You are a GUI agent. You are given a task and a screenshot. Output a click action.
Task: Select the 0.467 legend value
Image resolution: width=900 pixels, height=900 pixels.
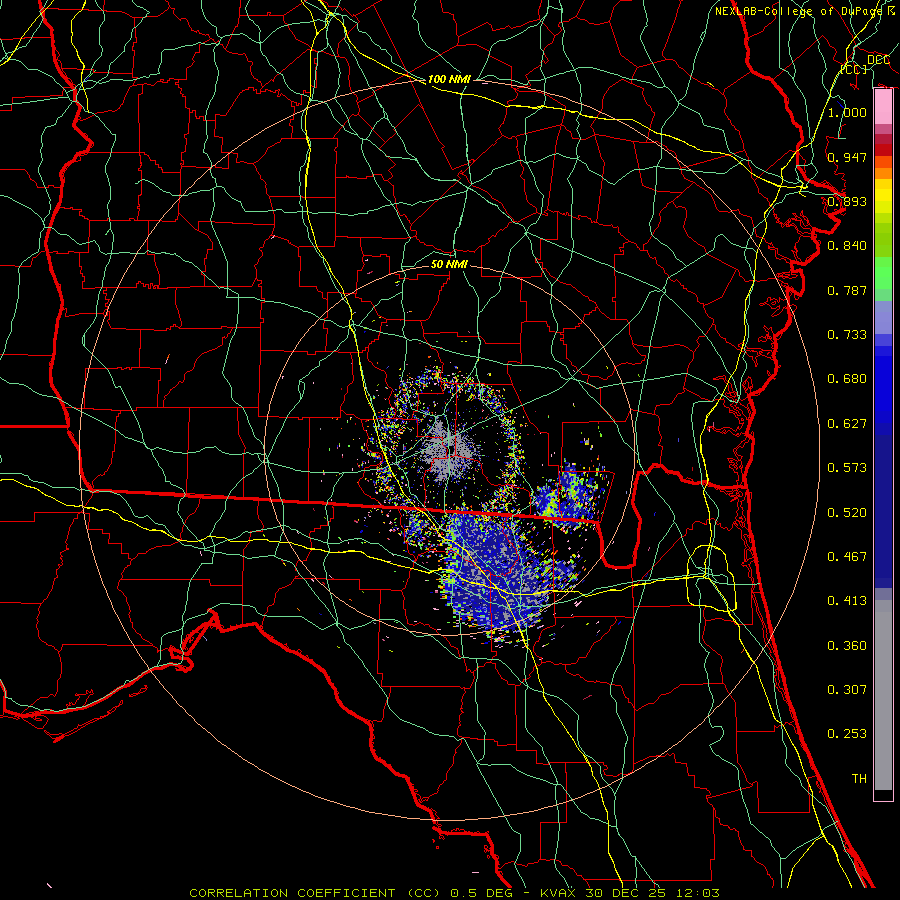coord(847,557)
